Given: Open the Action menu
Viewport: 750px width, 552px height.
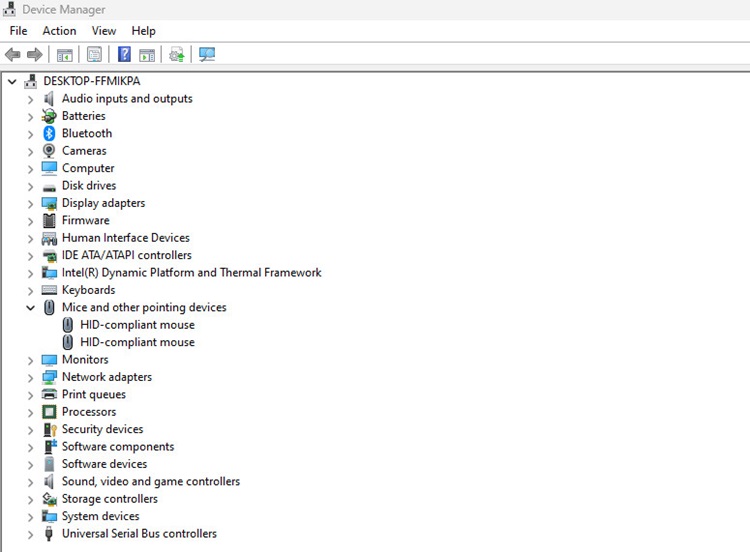Looking at the screenshot, I should click(59, 31).
